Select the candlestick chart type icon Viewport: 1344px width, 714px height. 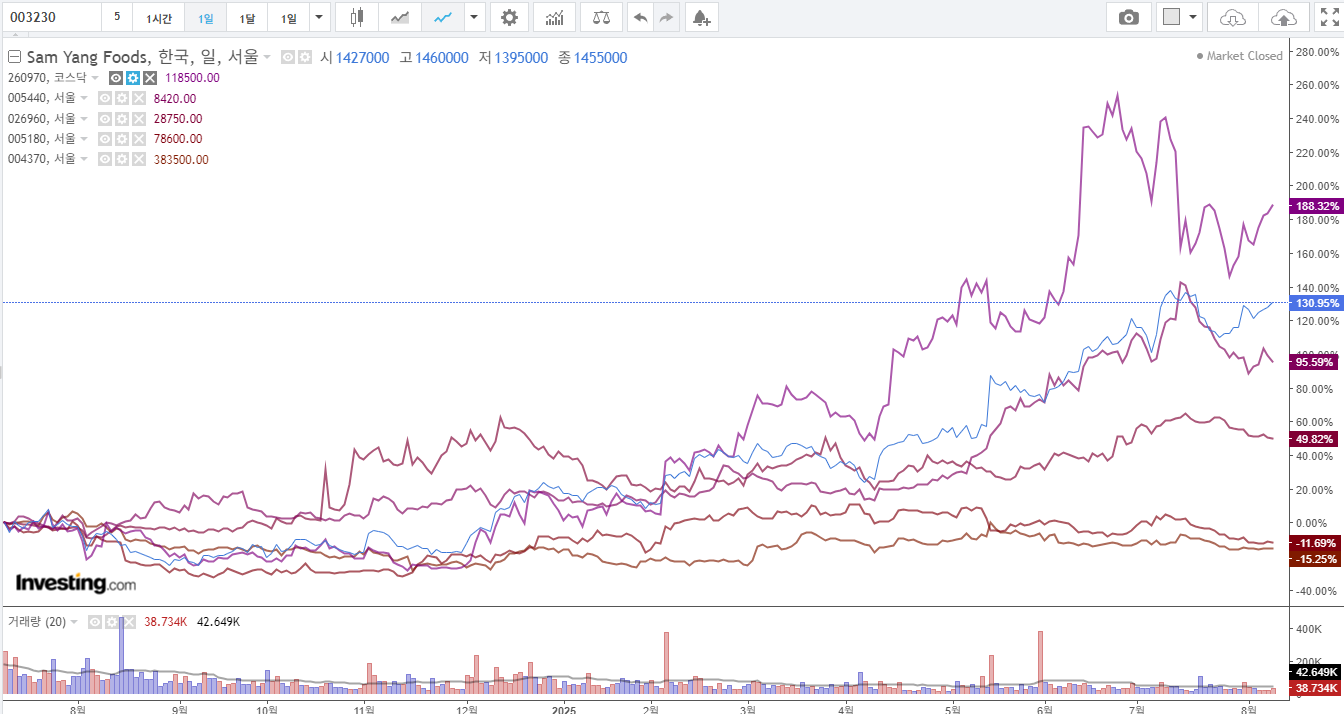click(x=357, y=17)
